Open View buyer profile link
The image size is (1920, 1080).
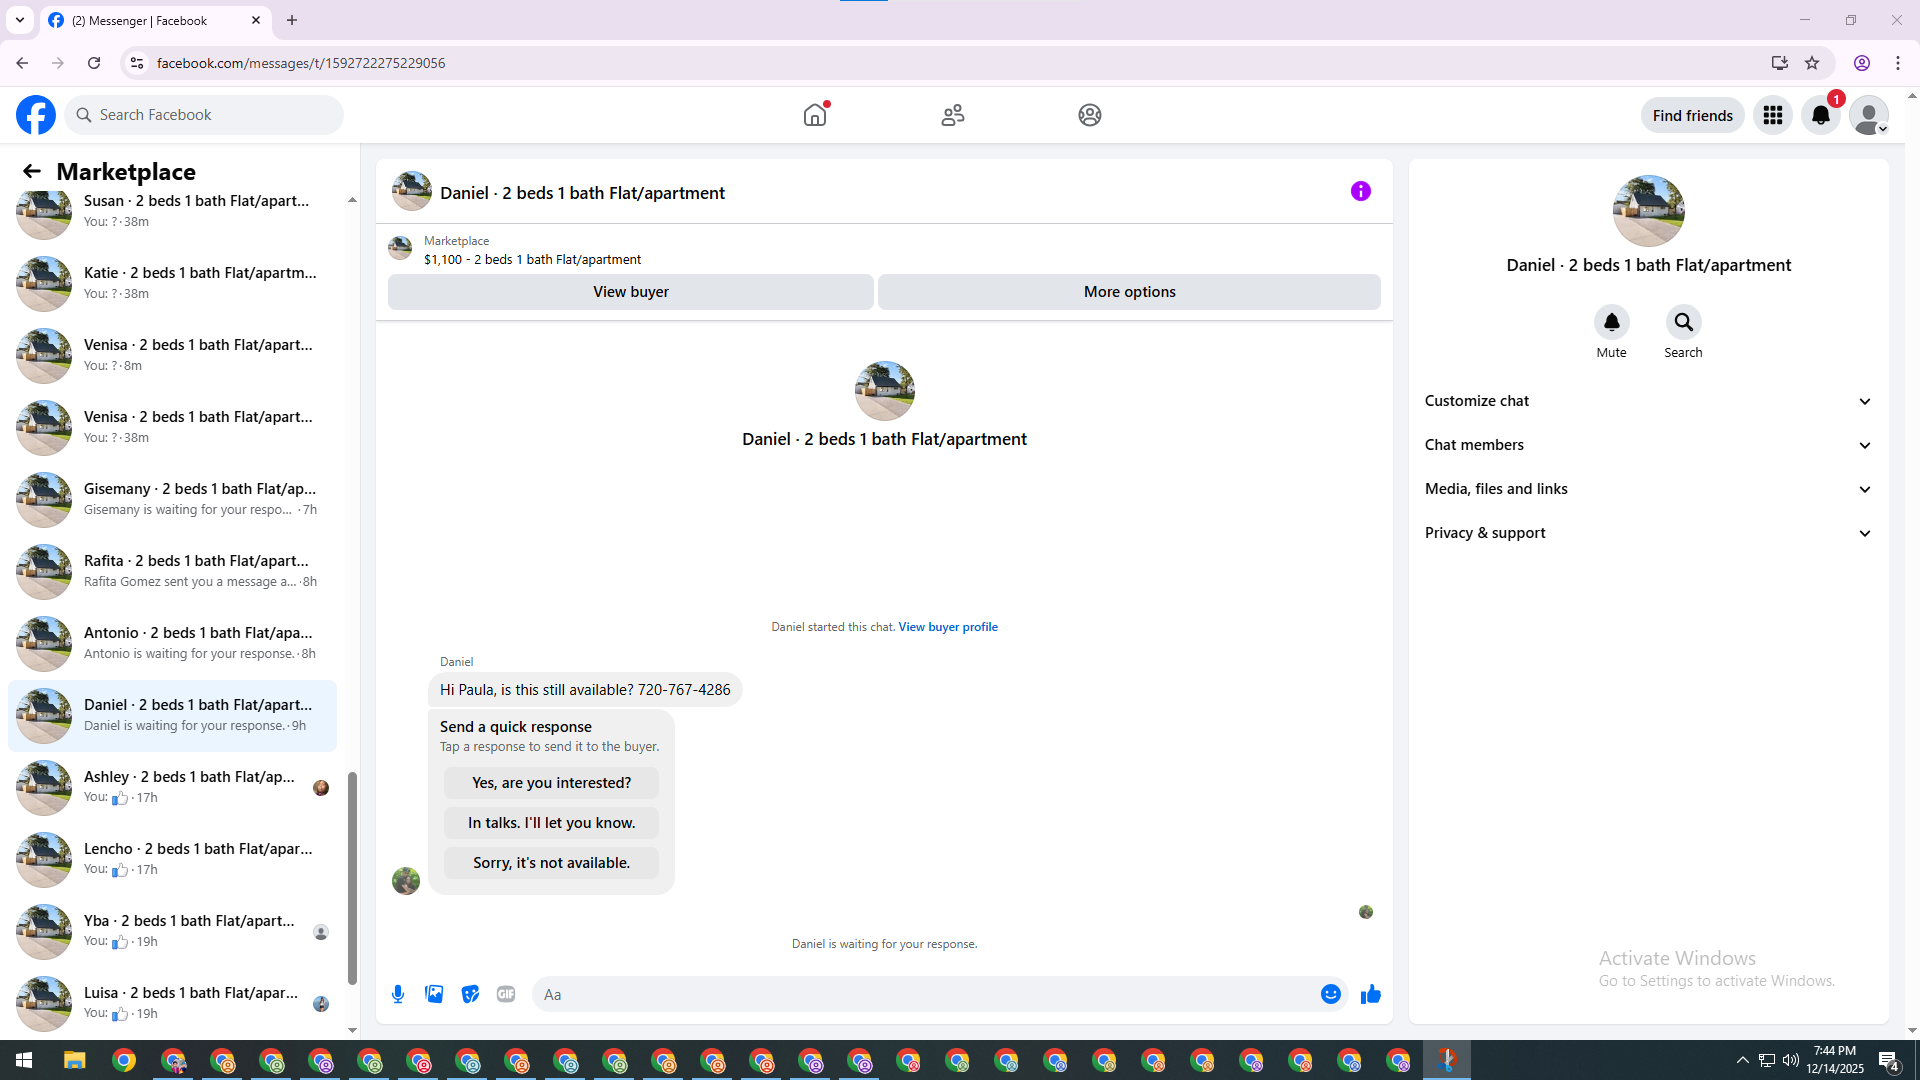[947, 627]
